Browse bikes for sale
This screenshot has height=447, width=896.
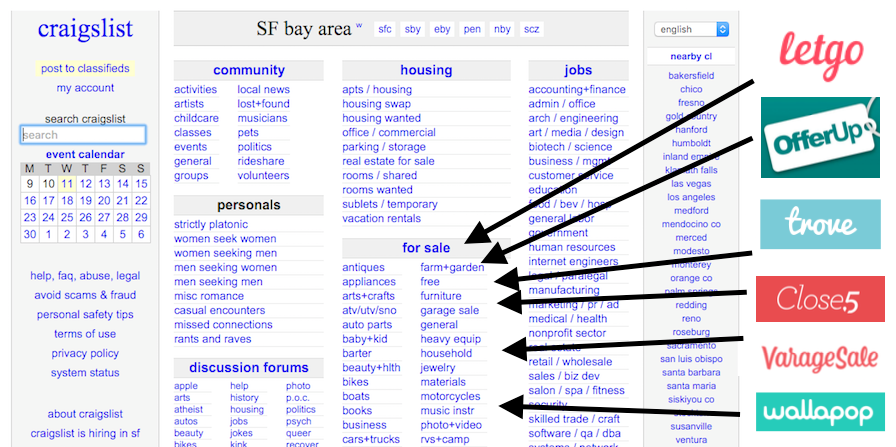pos(355,382)
